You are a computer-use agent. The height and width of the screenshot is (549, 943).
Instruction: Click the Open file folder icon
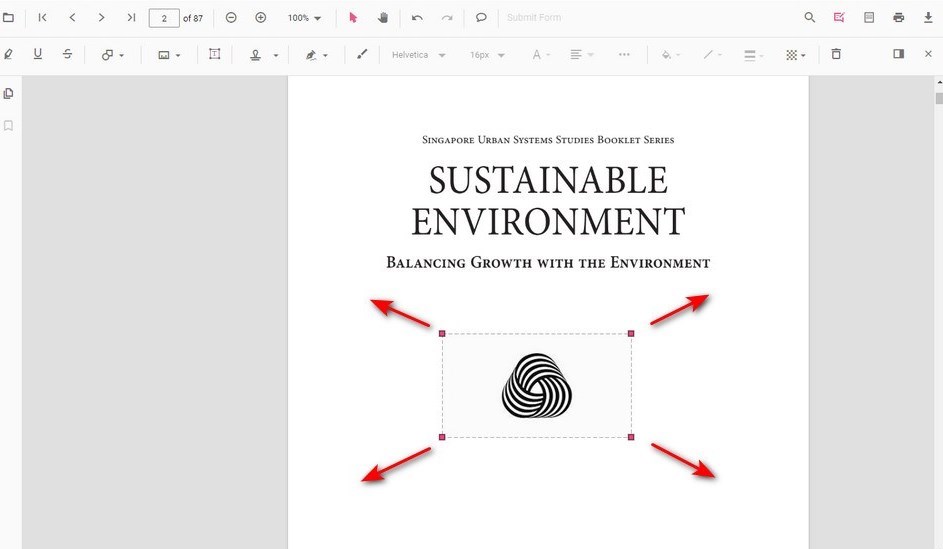point(9,18)
